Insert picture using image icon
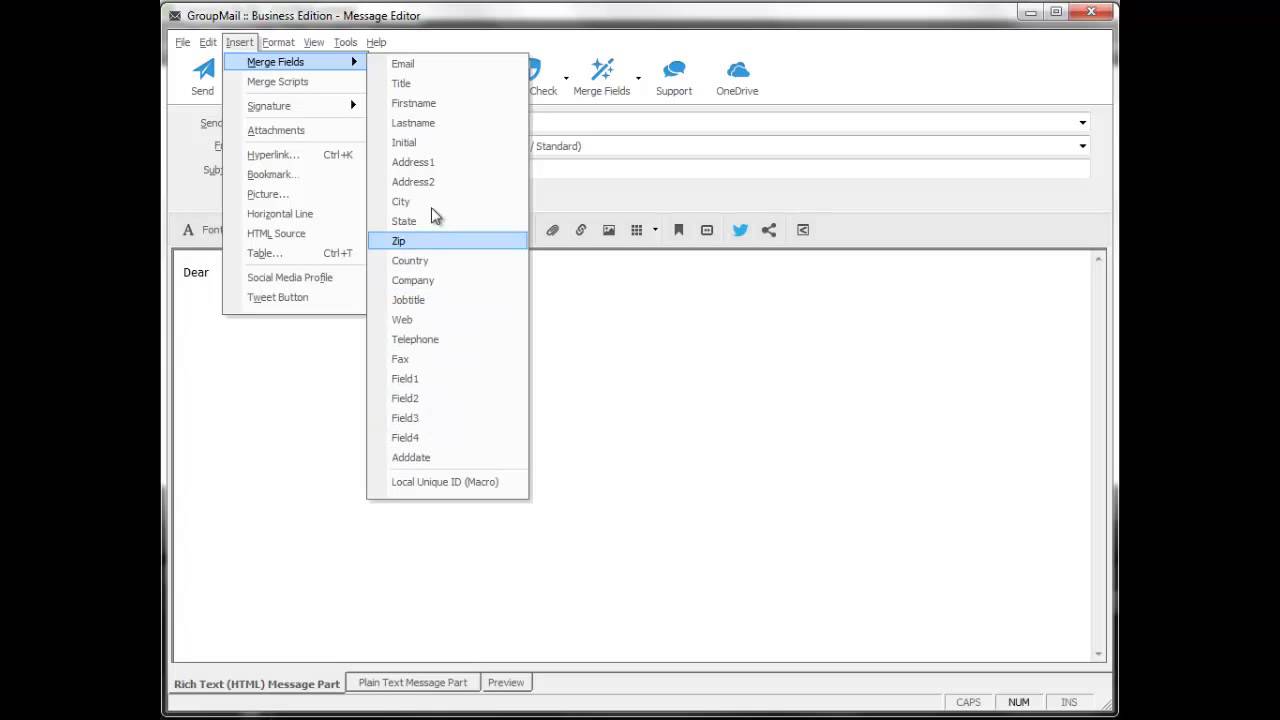 point(608,230)
